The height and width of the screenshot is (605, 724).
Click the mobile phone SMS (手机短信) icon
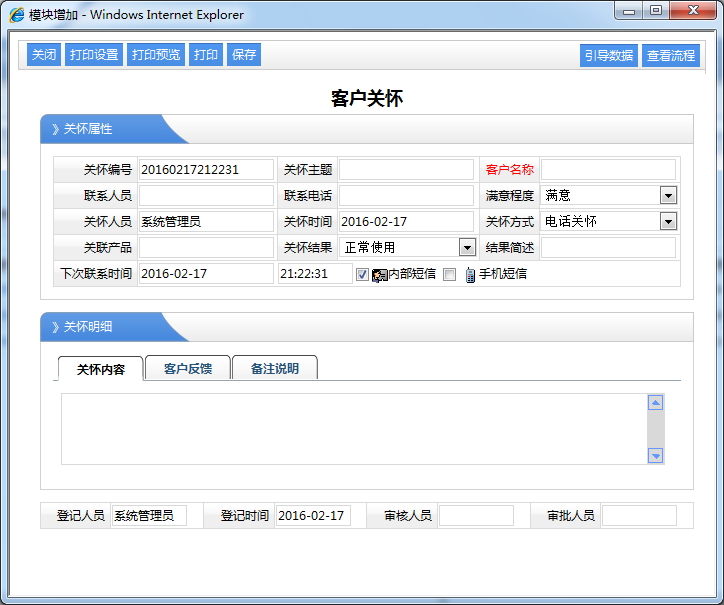pos(469,275)
